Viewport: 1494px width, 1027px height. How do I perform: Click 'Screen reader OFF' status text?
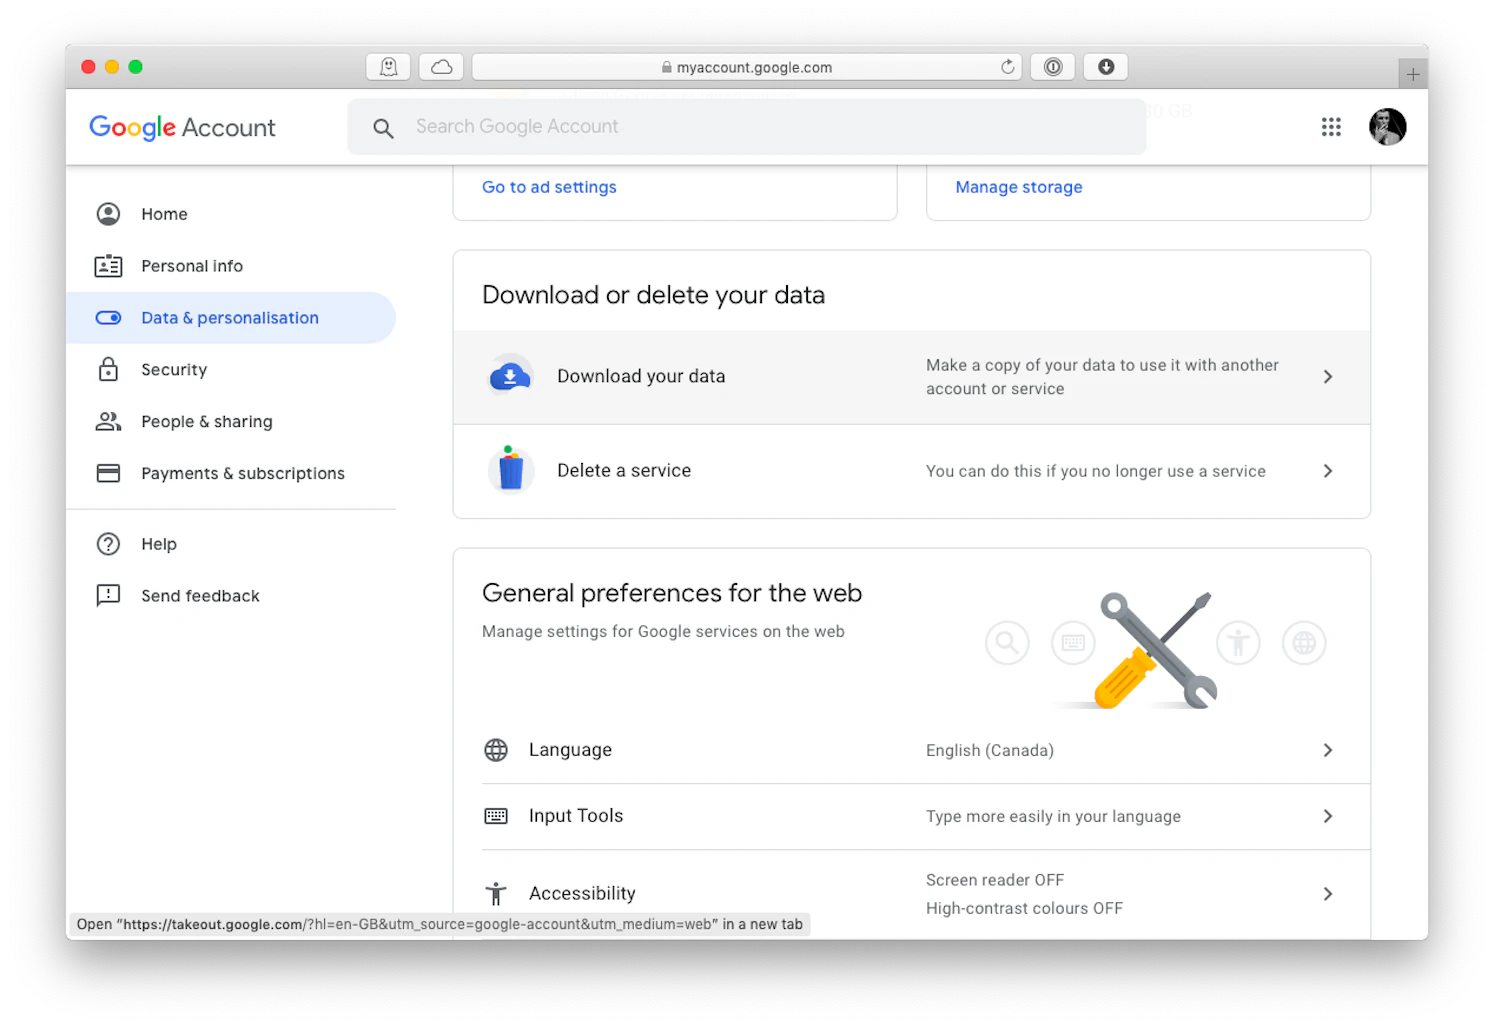pyautogui.click(x=995, y=880)
